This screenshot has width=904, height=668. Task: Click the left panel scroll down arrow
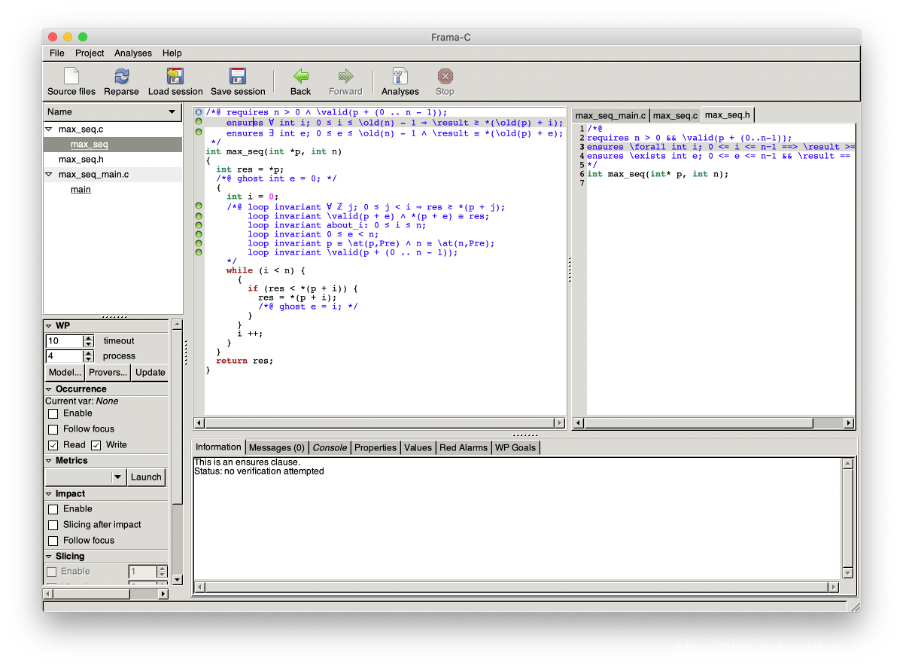point(177,580)
